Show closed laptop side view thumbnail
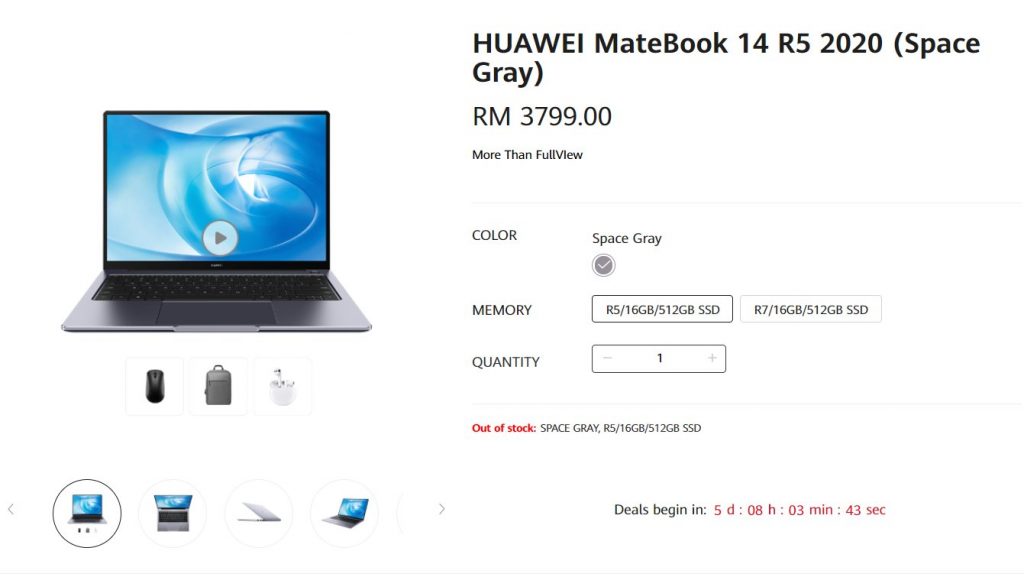 (x=259, y=513)
